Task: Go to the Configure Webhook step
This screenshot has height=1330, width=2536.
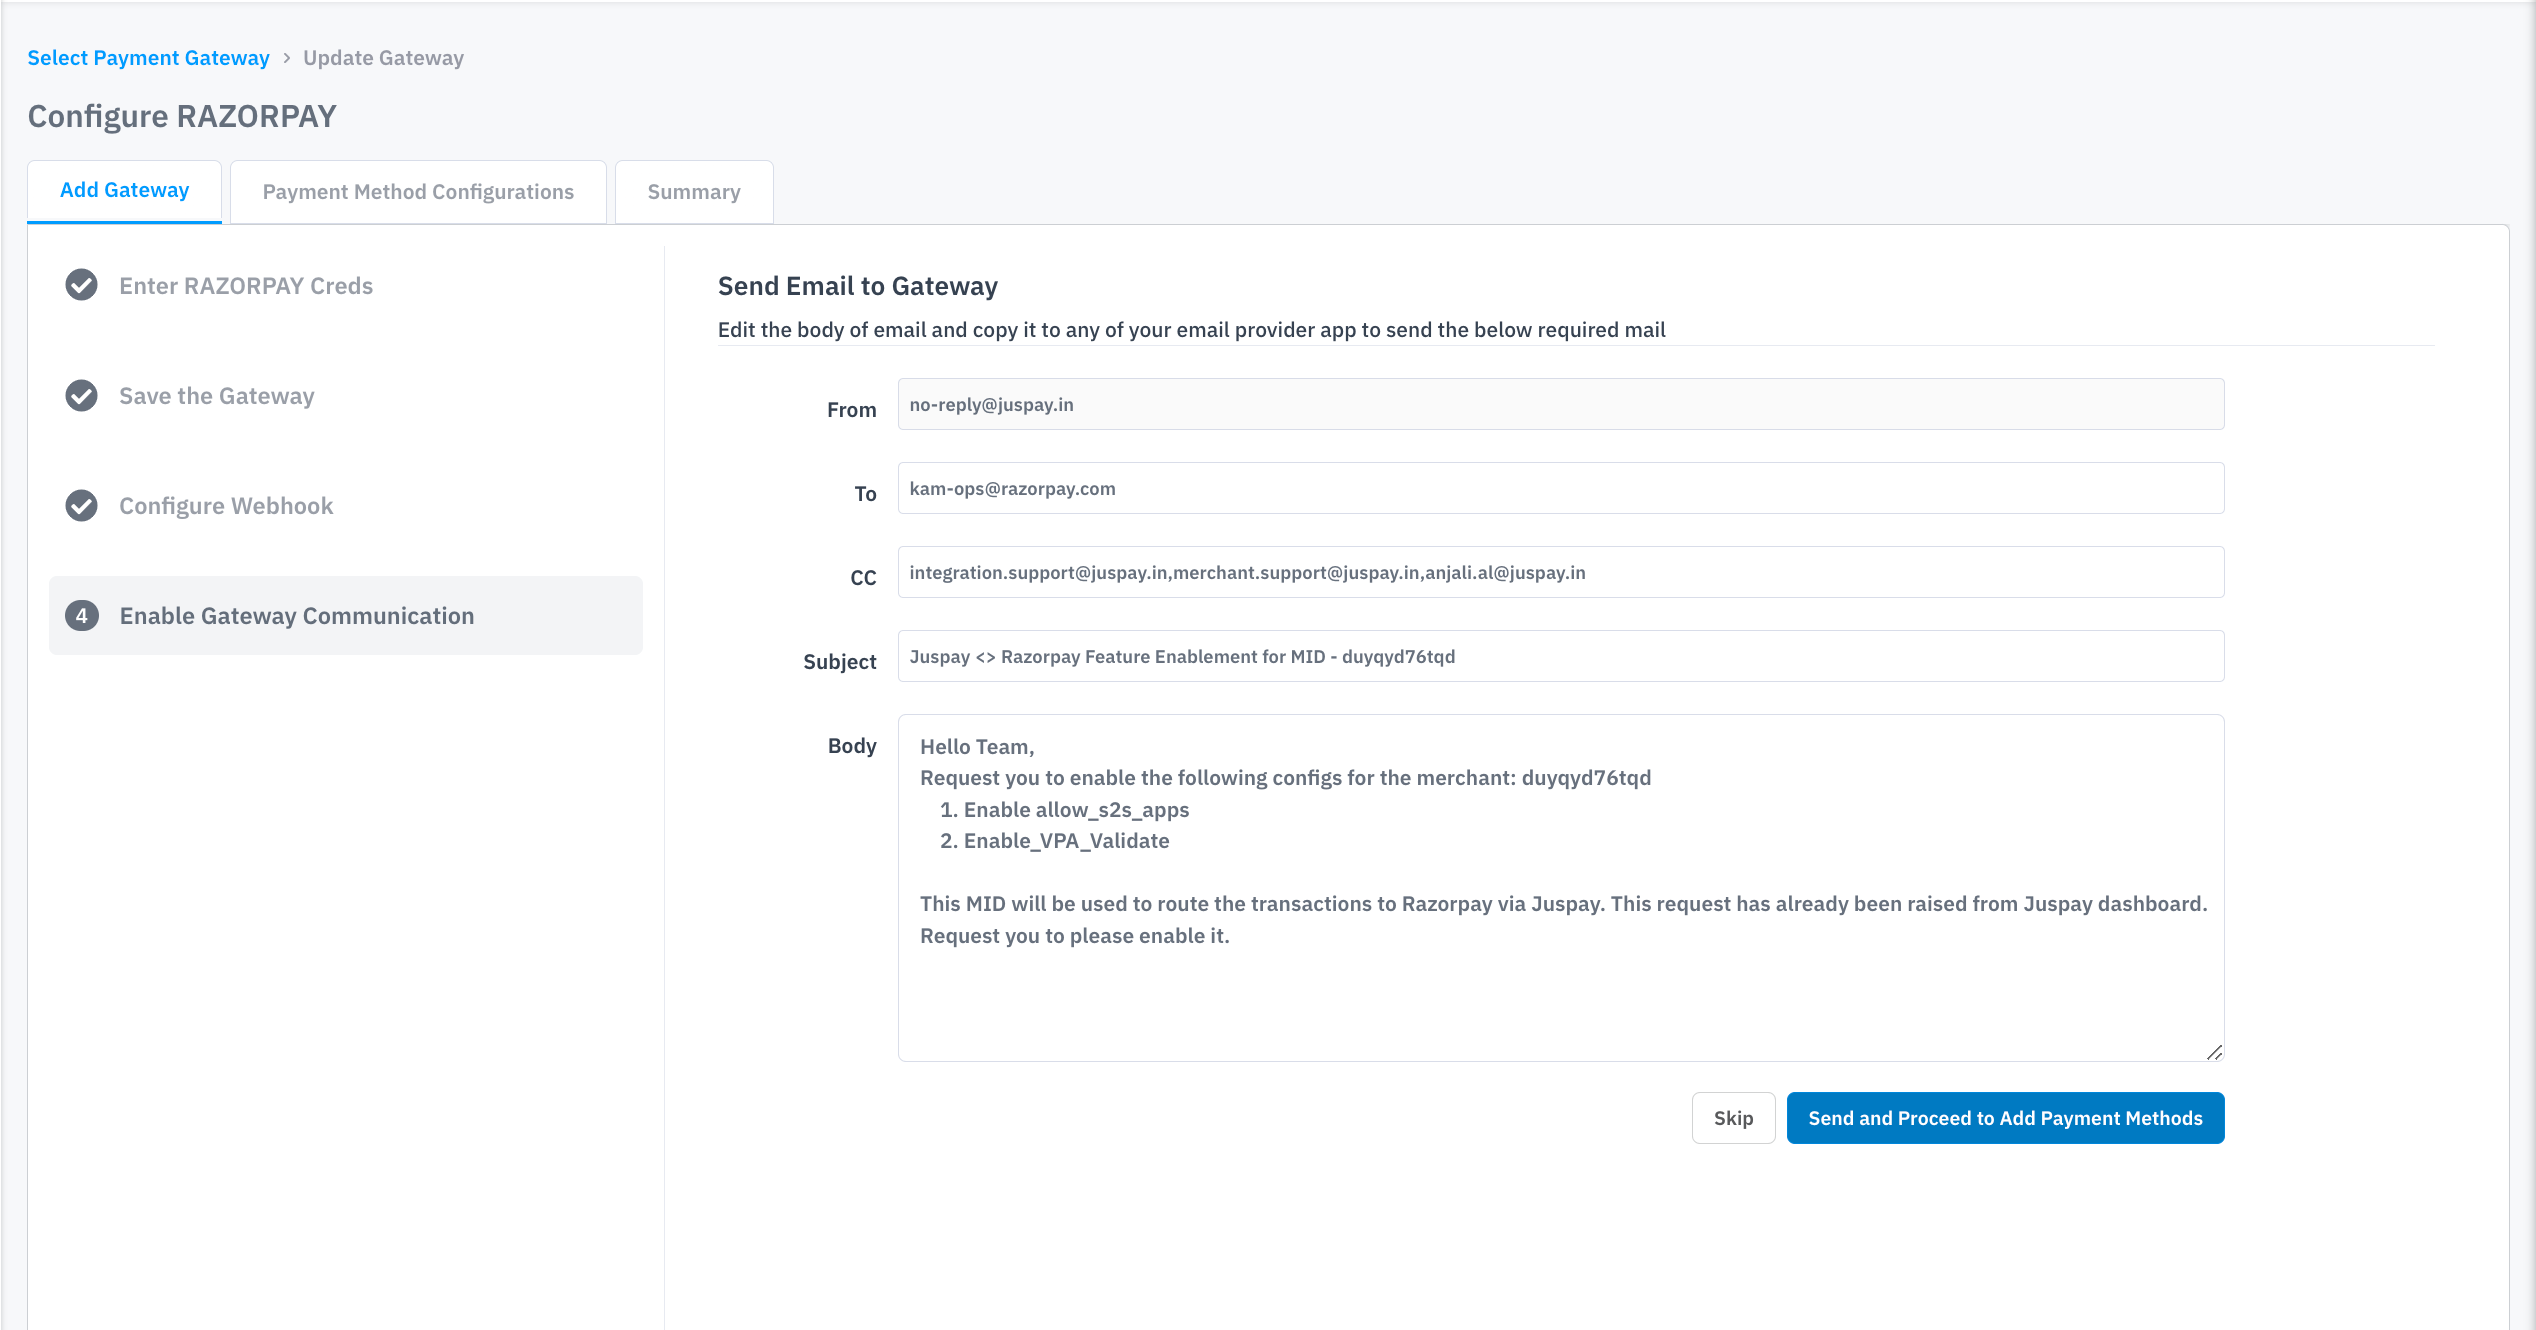Action: click(226, 506)
